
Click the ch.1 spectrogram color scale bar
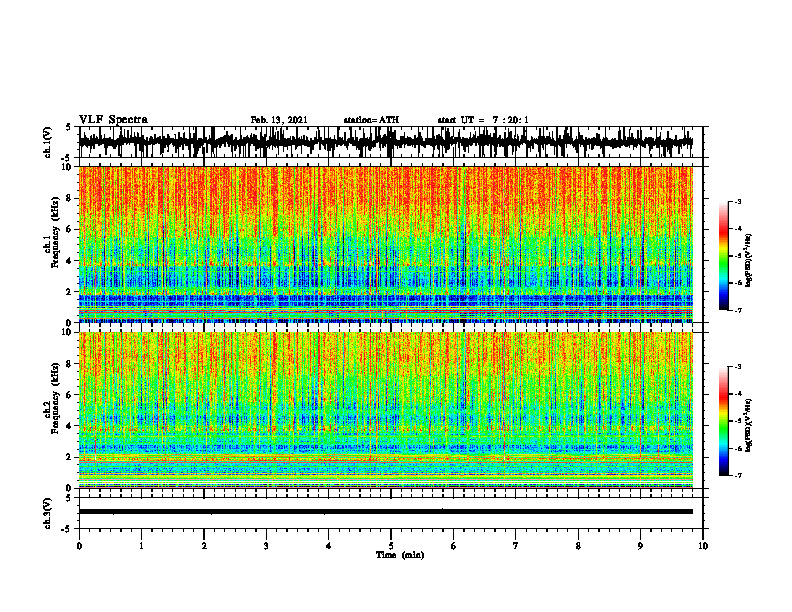tap(723, 256)
